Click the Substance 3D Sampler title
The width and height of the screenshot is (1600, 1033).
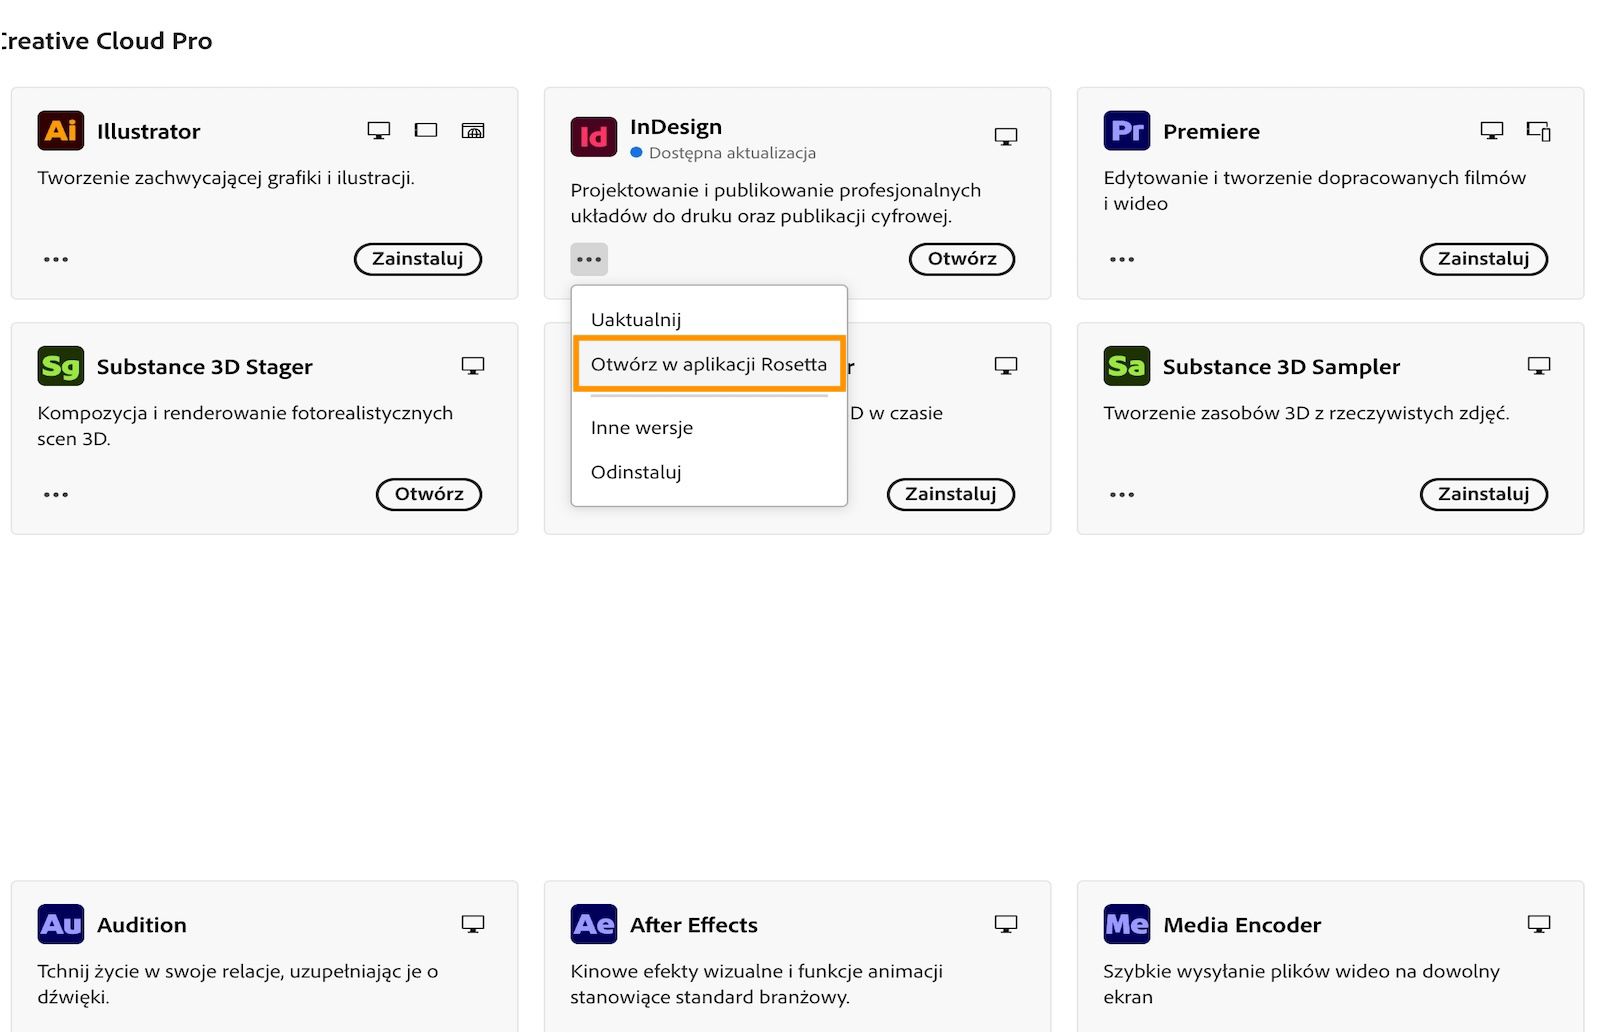1281,366
